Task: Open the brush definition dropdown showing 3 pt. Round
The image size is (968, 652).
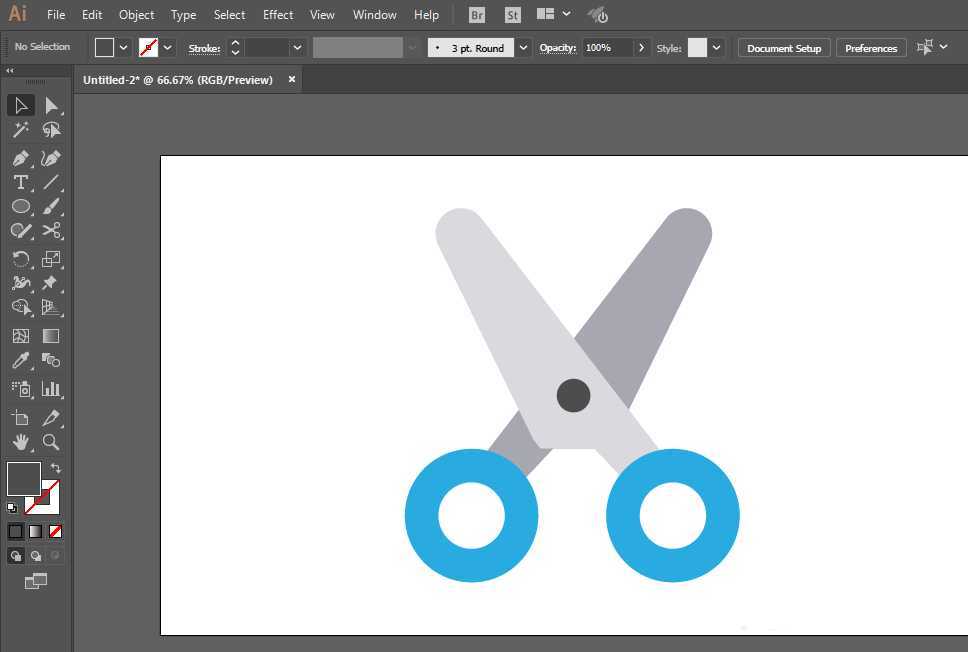Action: (523, 48)
